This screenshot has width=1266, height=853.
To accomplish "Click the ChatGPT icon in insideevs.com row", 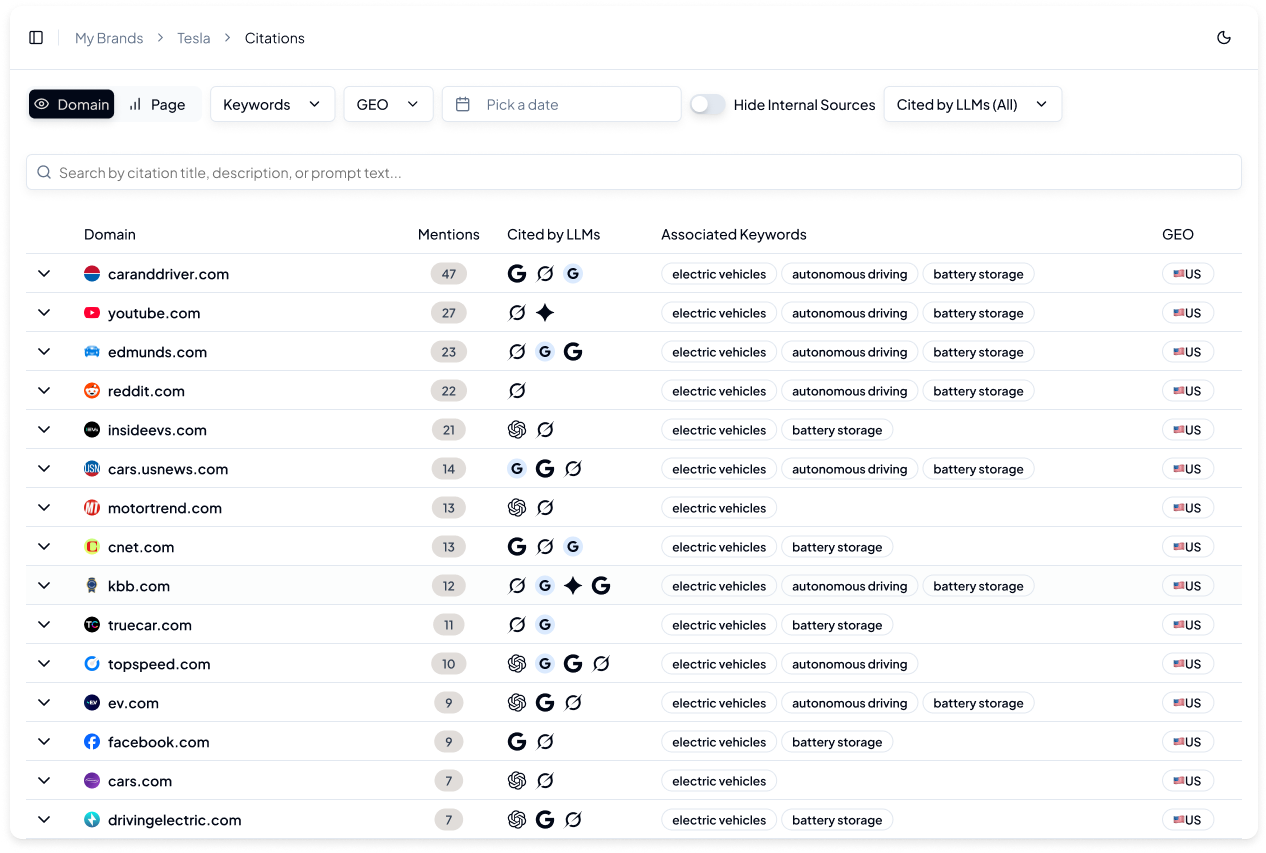I will 517,430.
